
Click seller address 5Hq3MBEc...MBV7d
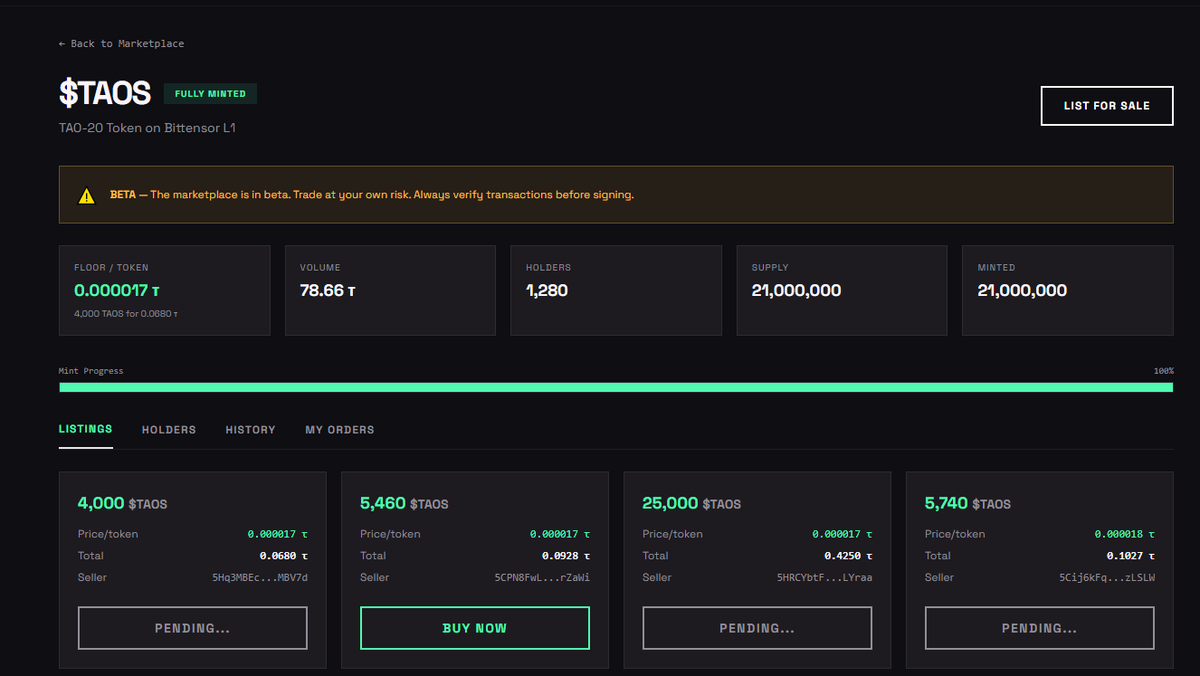click(x=260, y=578)
